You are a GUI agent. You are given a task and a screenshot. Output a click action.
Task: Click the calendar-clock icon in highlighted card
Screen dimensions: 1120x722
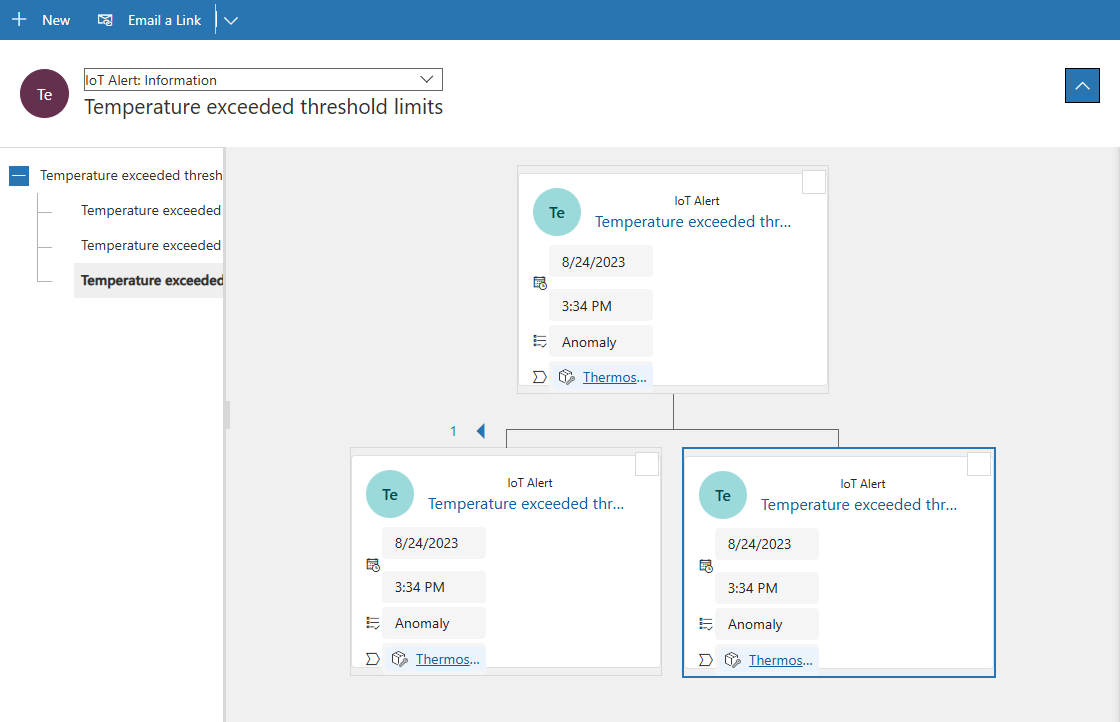(706, 566)
